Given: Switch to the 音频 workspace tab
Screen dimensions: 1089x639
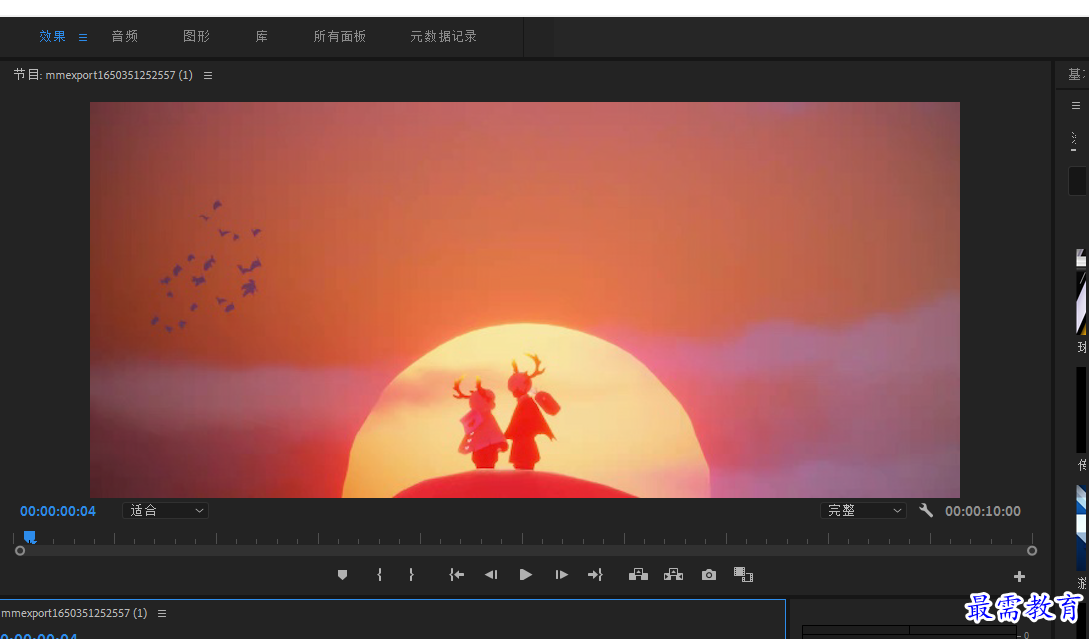Looking at the screenshot, I should point(124,36).
